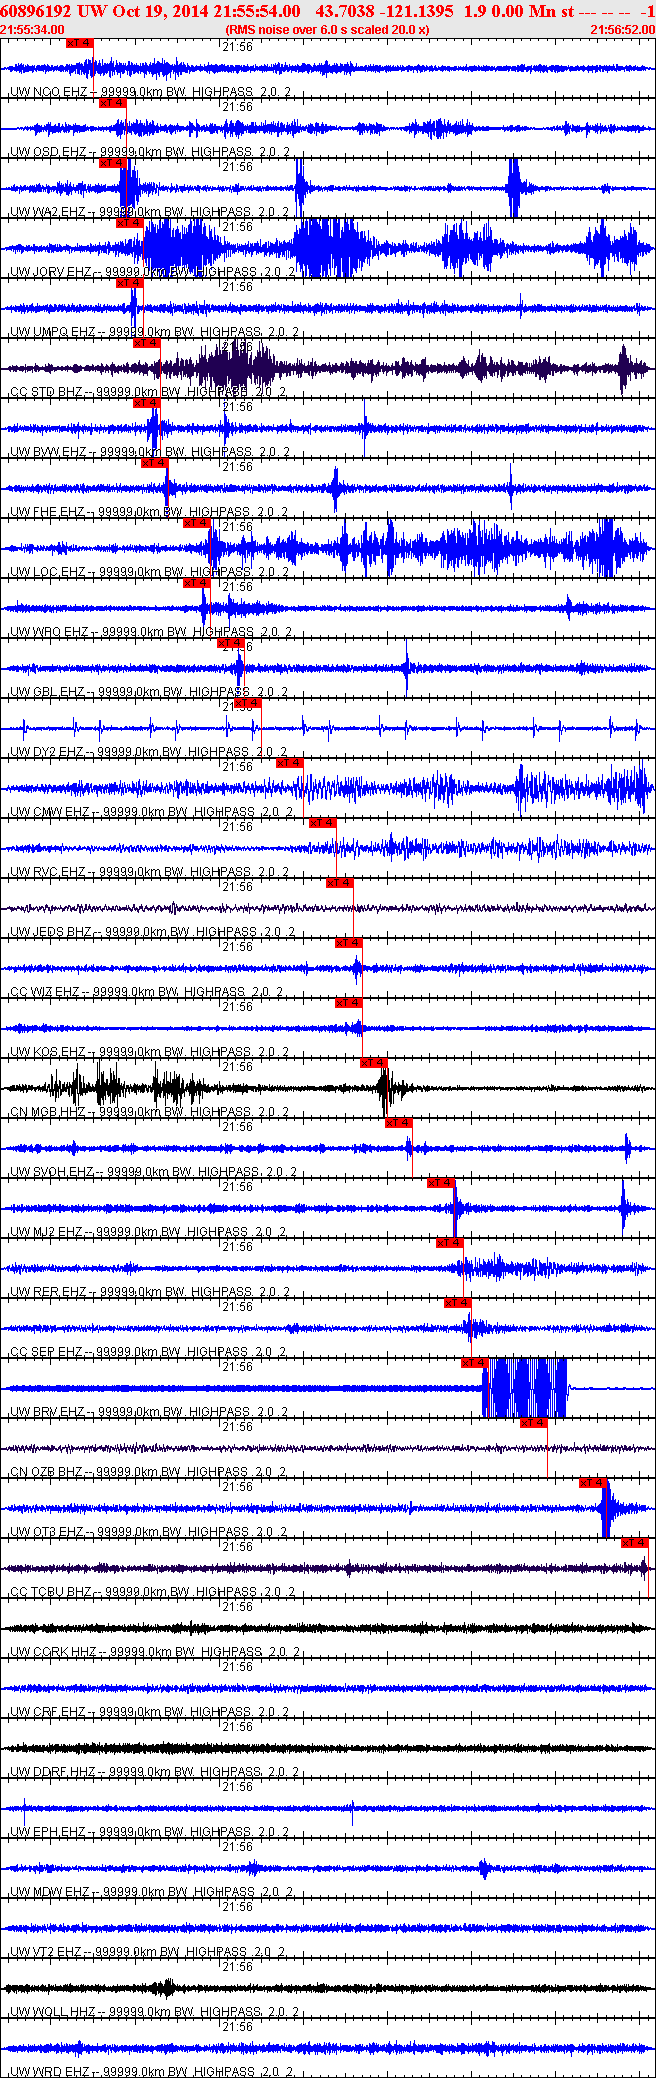Click the UW KOS EHZ station label

pos(48,1052)
